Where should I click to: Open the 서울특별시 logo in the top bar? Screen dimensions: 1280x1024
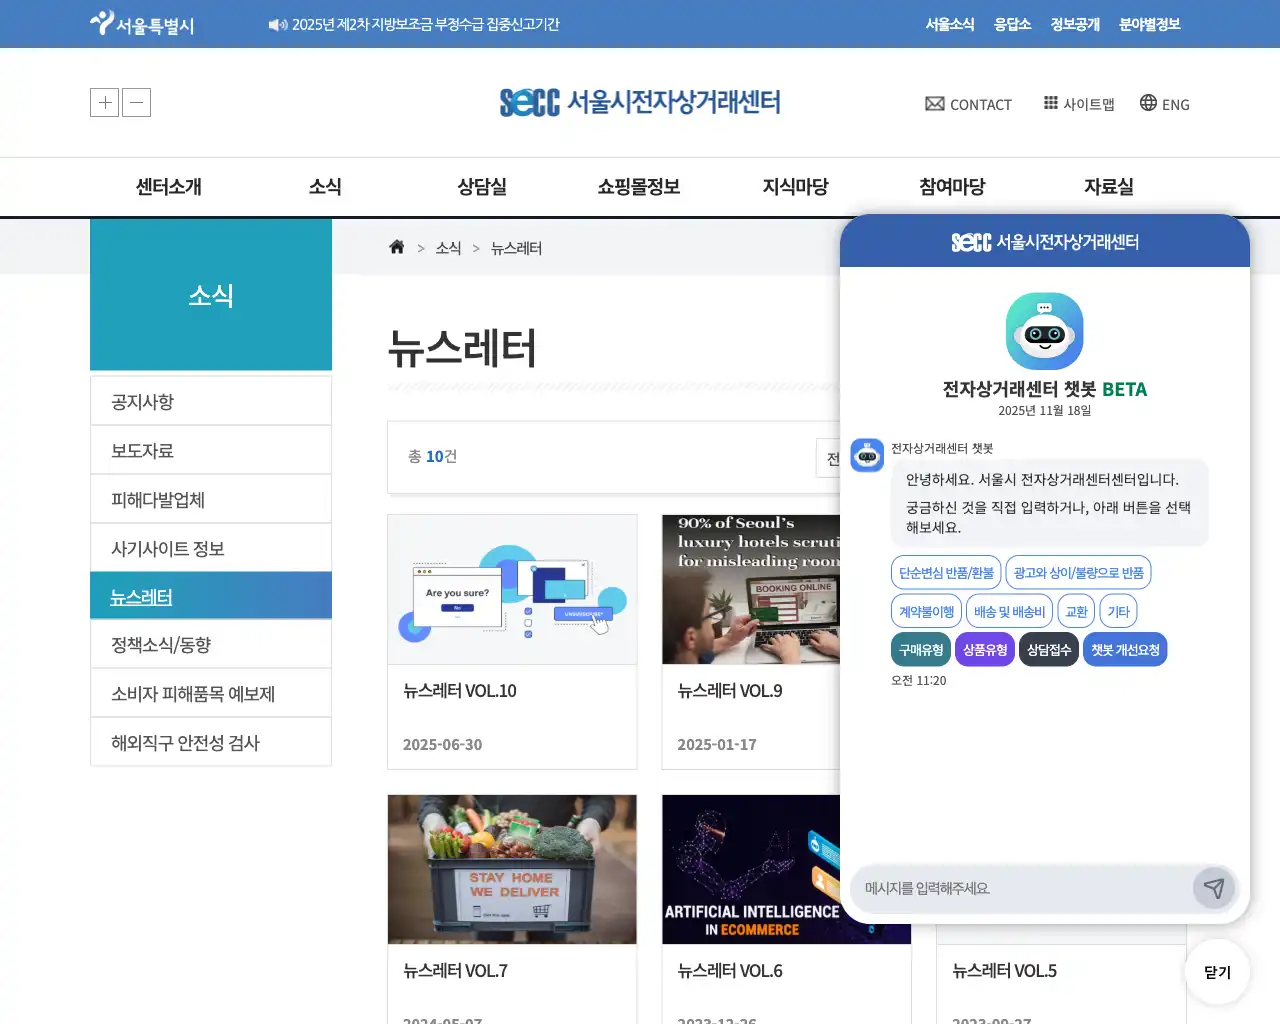pos(140,23)
